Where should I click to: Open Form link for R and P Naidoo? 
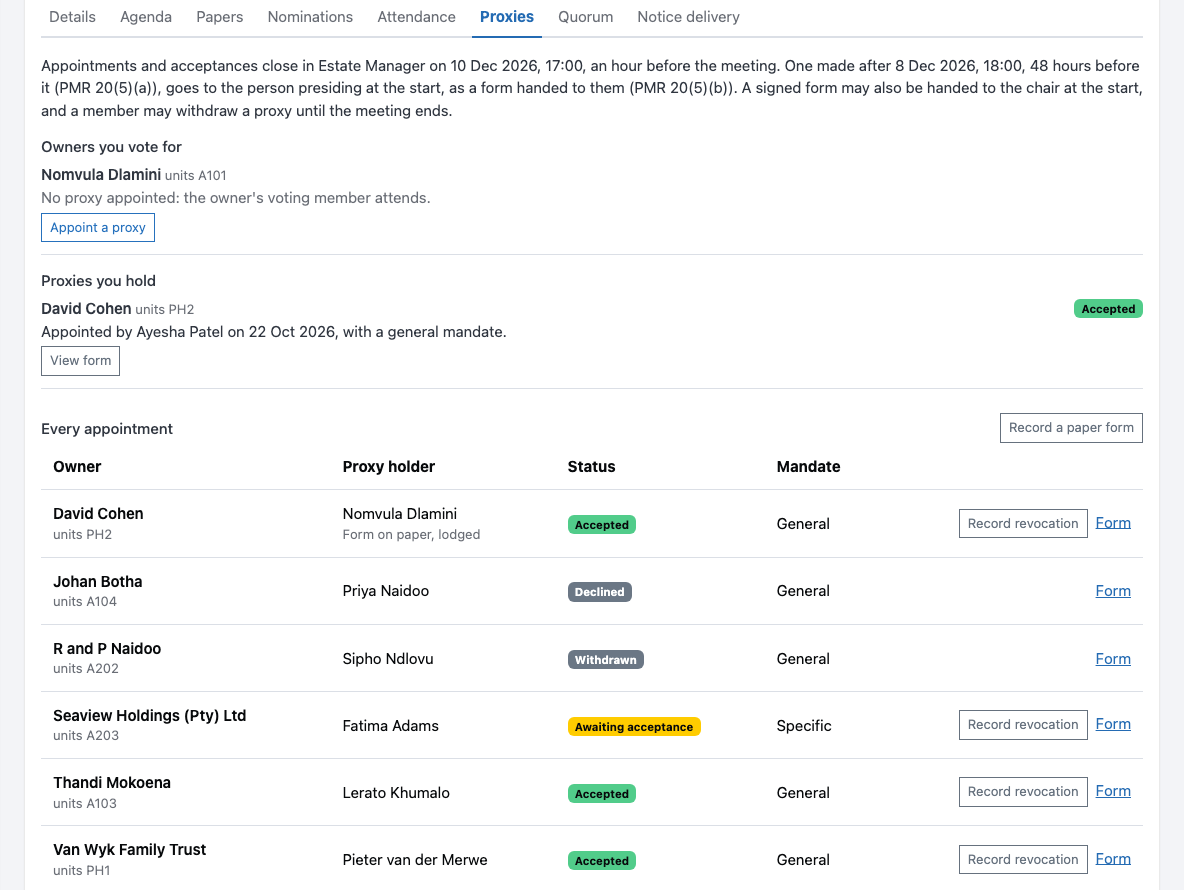click(x=1113, y=659)
